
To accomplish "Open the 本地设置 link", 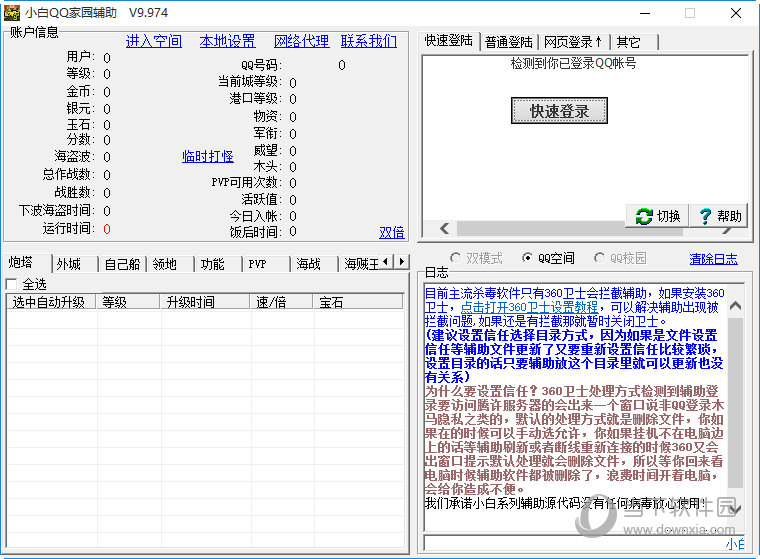I will pos(227,41).
